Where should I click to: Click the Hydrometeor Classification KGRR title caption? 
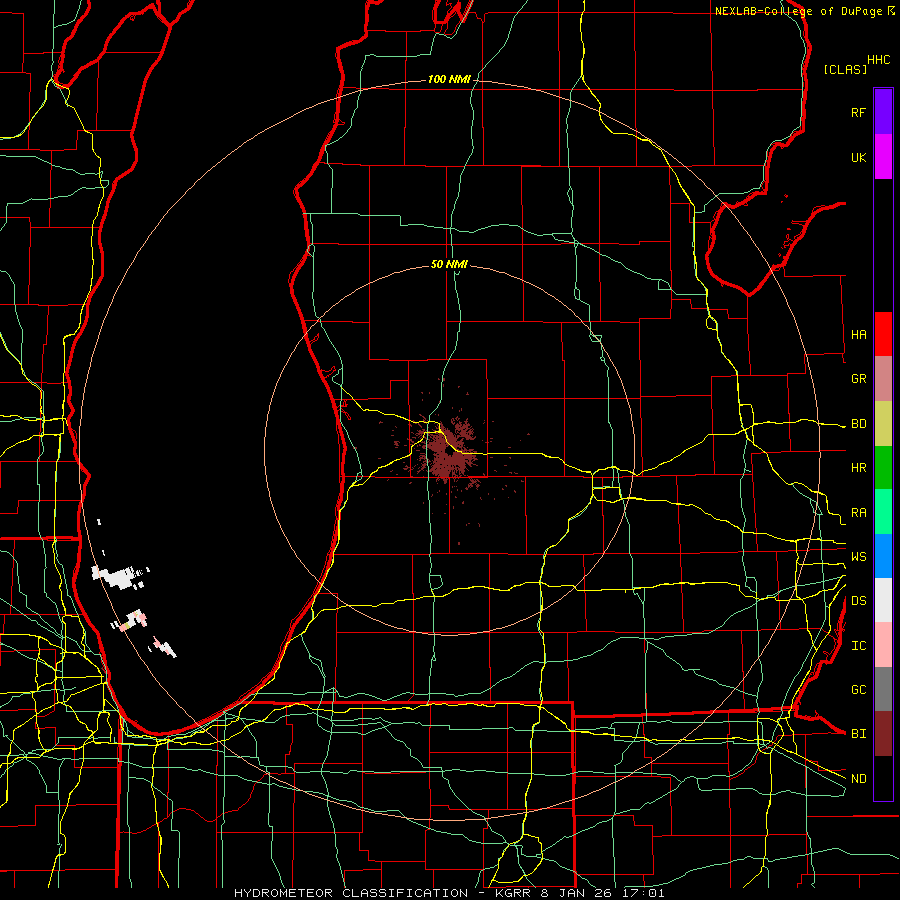click(449, 893)
